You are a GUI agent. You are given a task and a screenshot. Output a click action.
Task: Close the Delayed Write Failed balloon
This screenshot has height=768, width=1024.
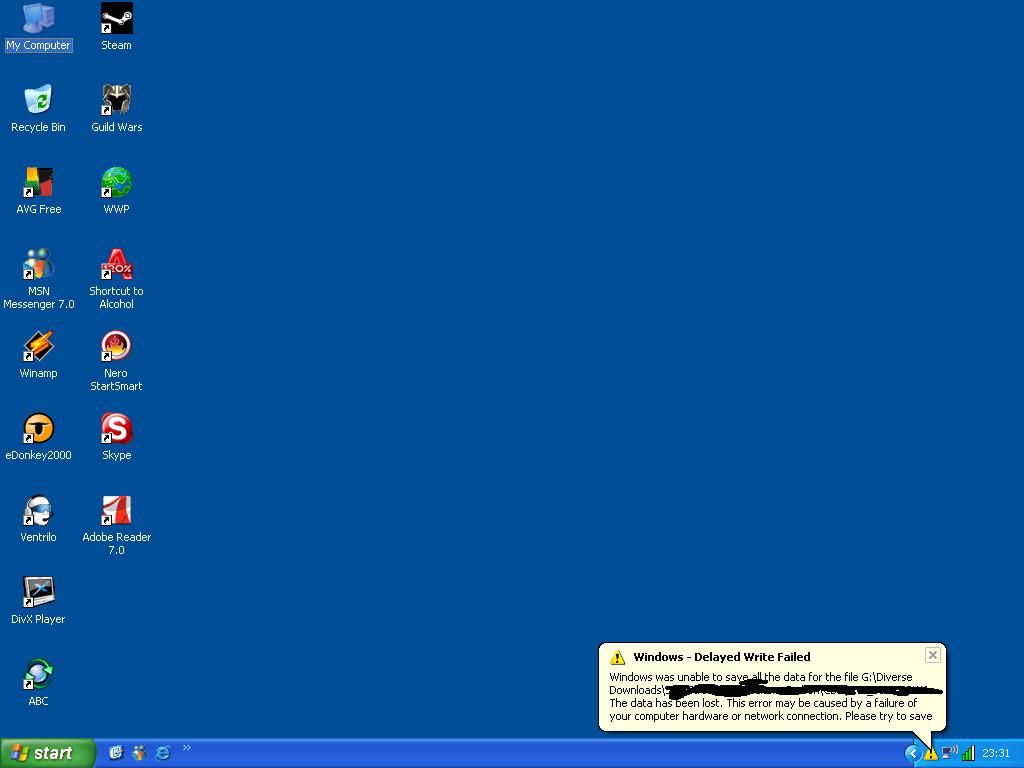(933, 655)
